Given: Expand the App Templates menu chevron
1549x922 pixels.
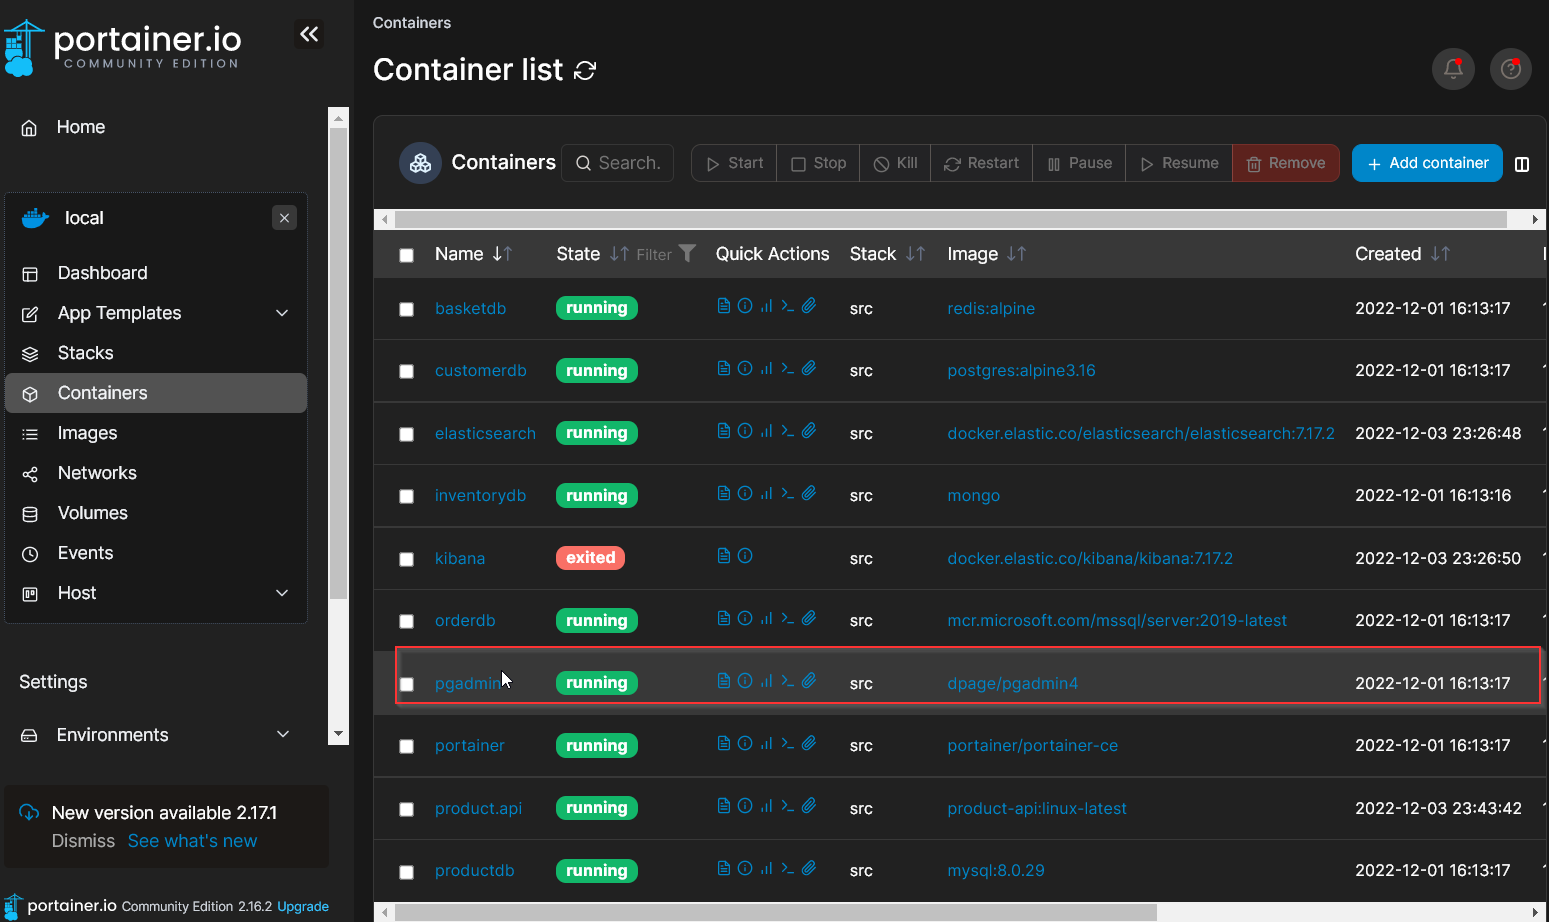Looking at the screenshot, I should point(282,313).
